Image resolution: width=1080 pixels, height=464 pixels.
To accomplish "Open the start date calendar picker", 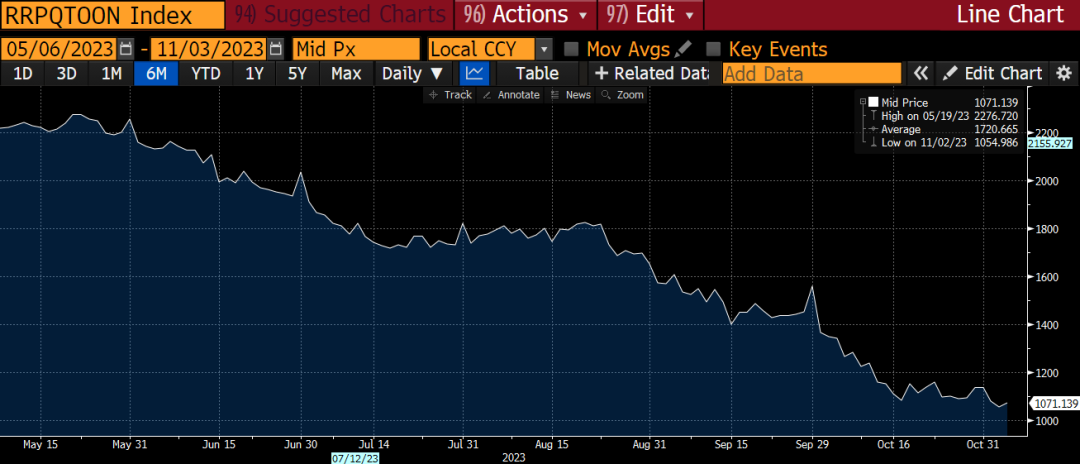I will [x=125, y=49].
